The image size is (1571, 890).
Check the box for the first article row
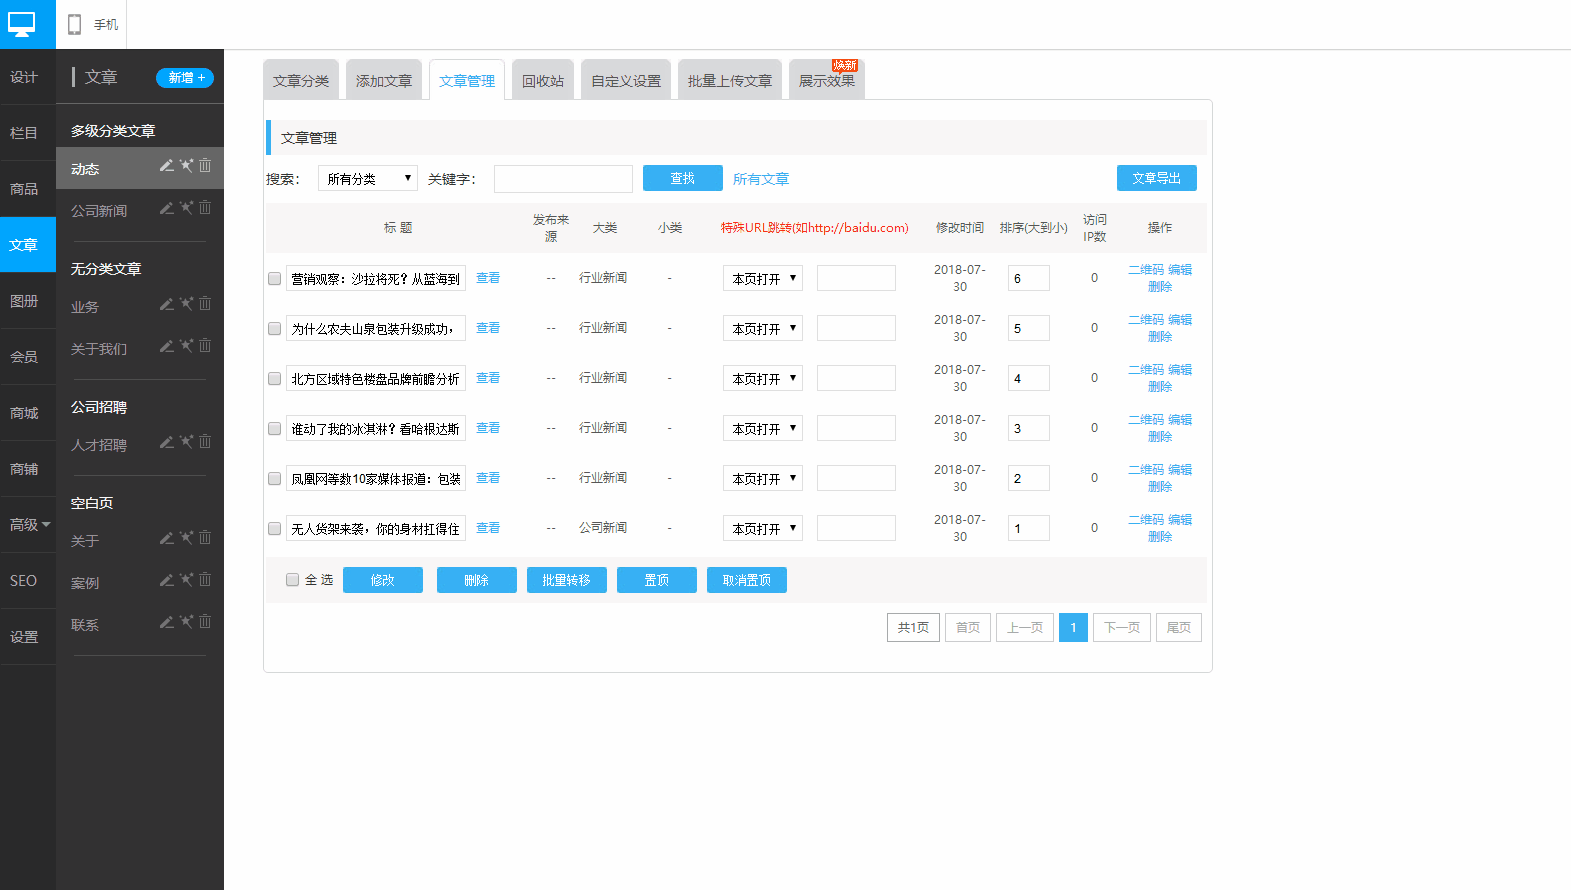click(274, 279)
